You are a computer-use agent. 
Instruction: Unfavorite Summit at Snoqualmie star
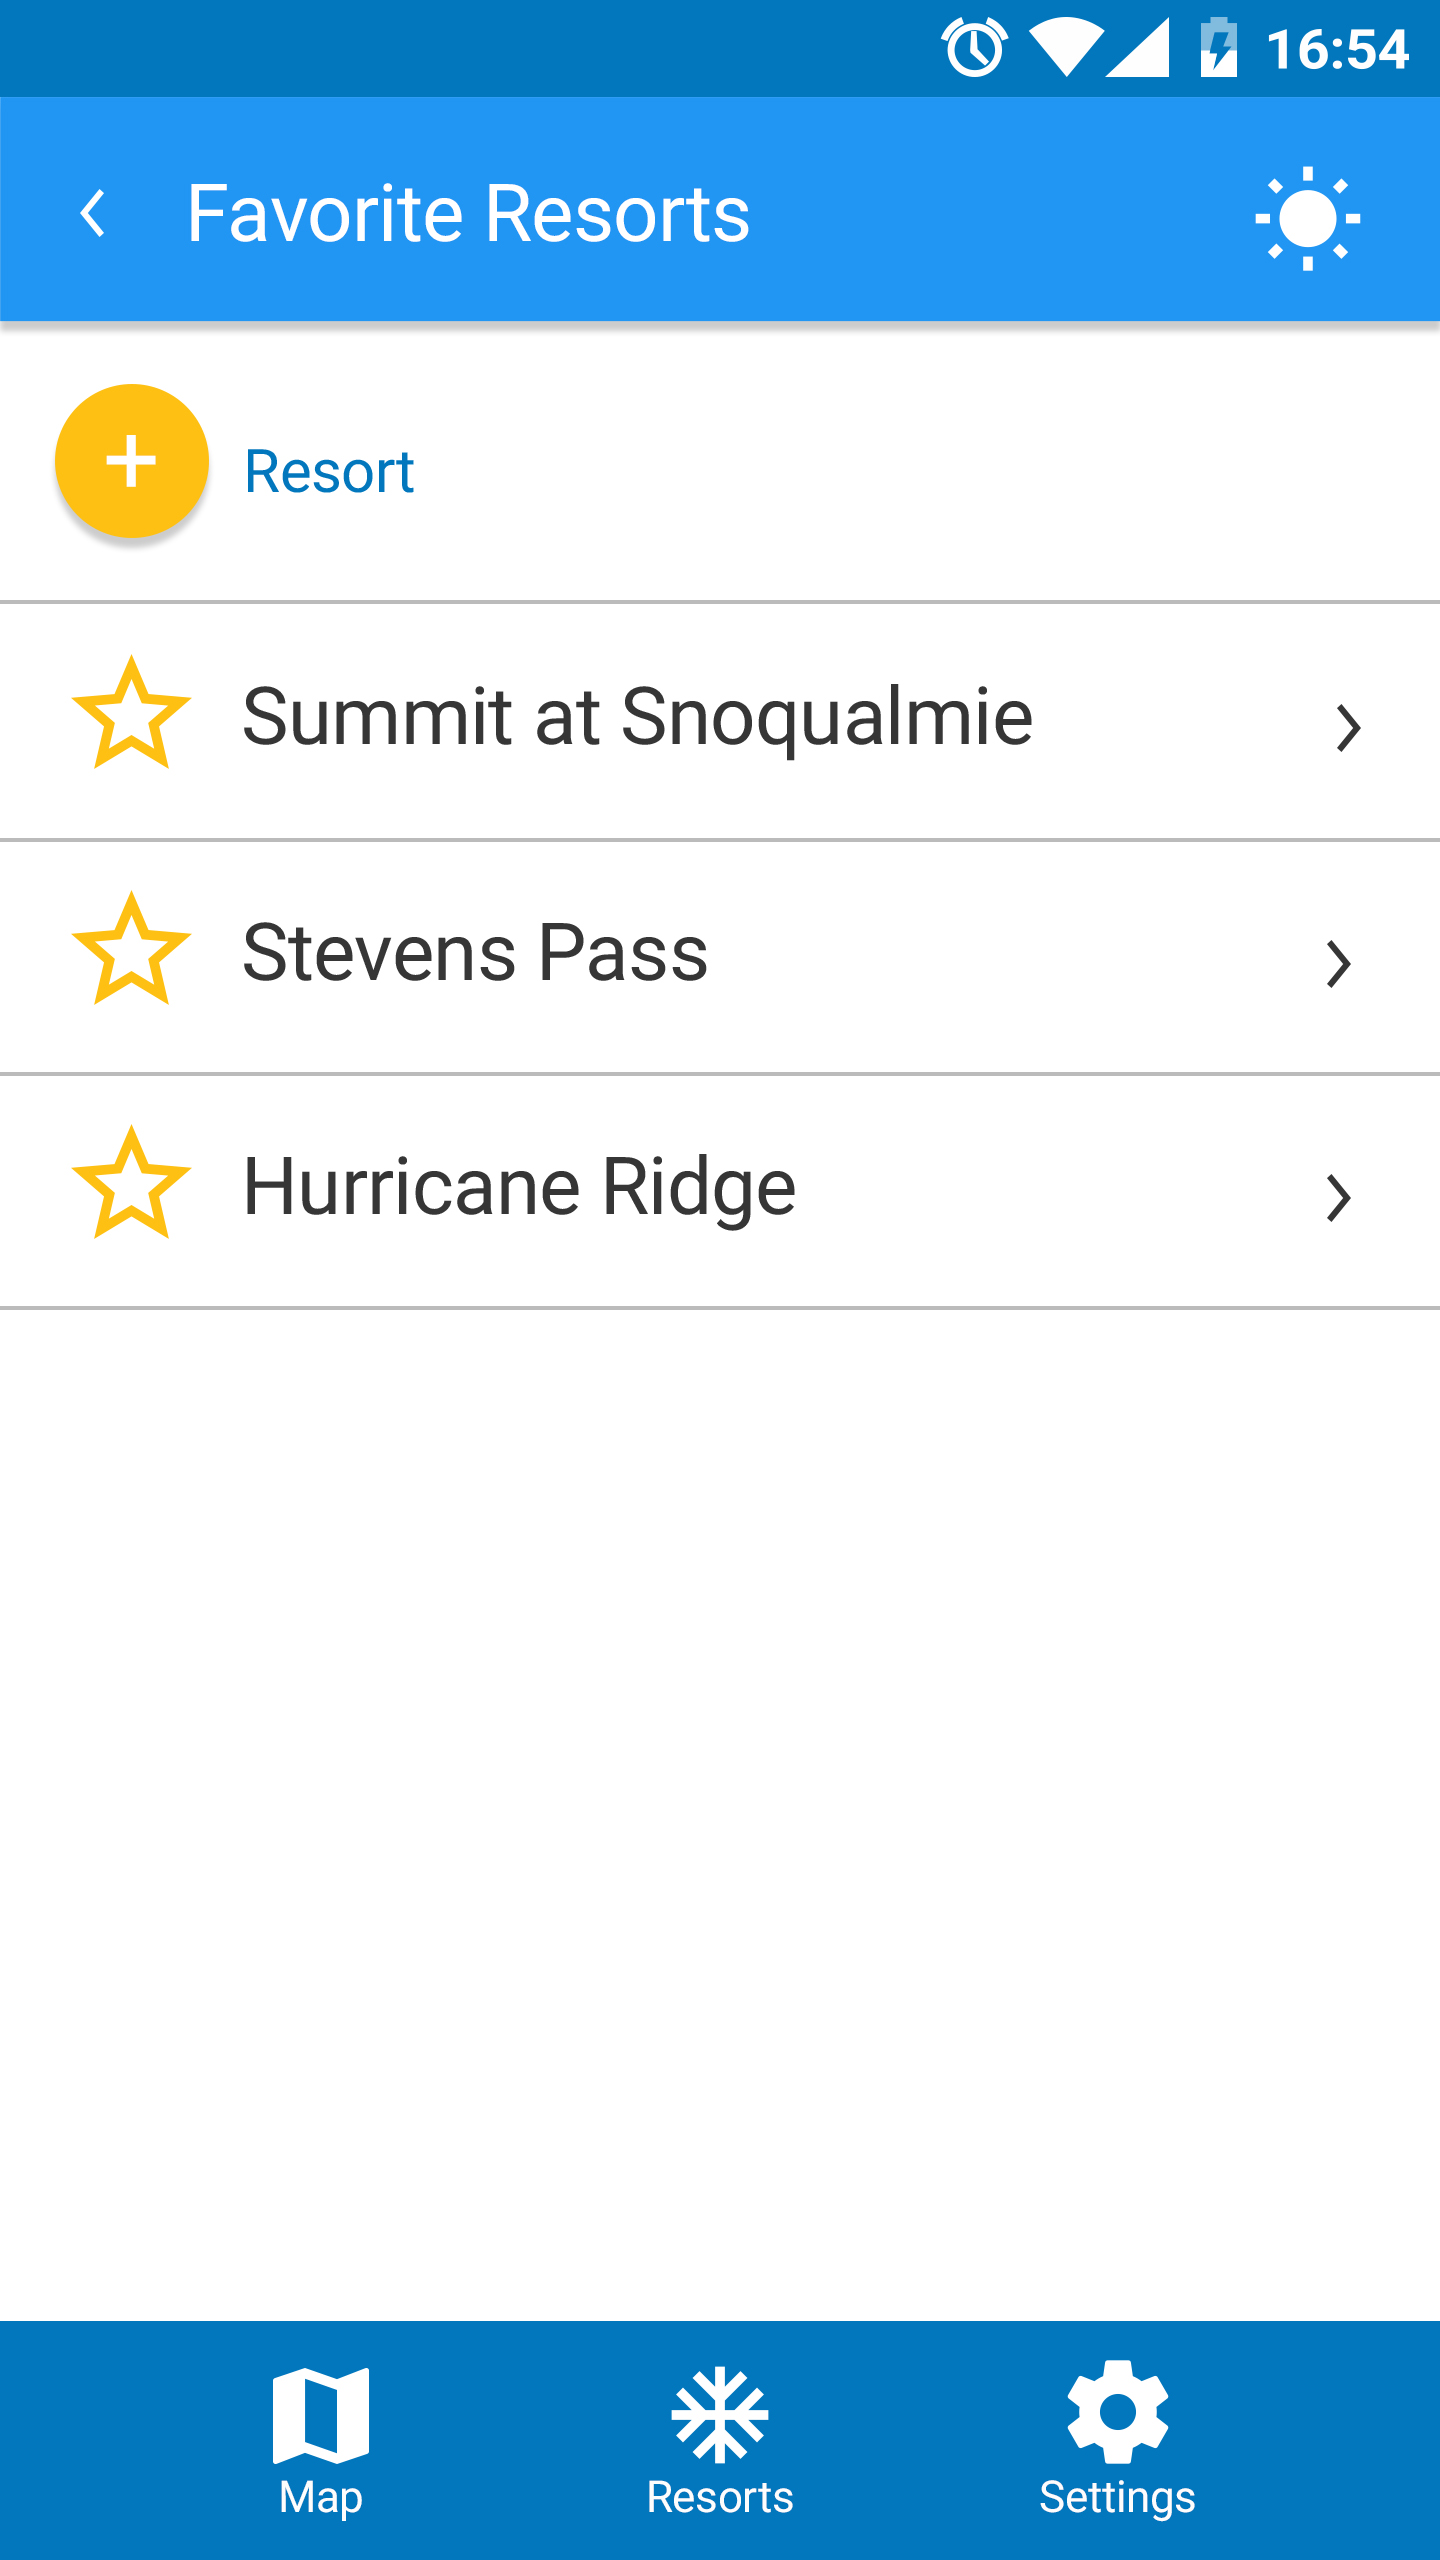pos(131,714)
